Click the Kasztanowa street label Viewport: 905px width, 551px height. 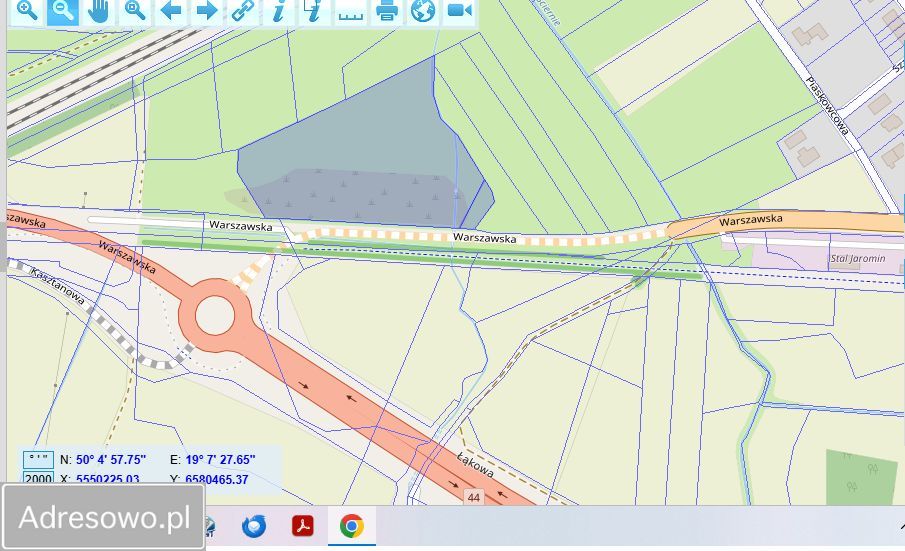pyautogui.click(x=57, y=286)
